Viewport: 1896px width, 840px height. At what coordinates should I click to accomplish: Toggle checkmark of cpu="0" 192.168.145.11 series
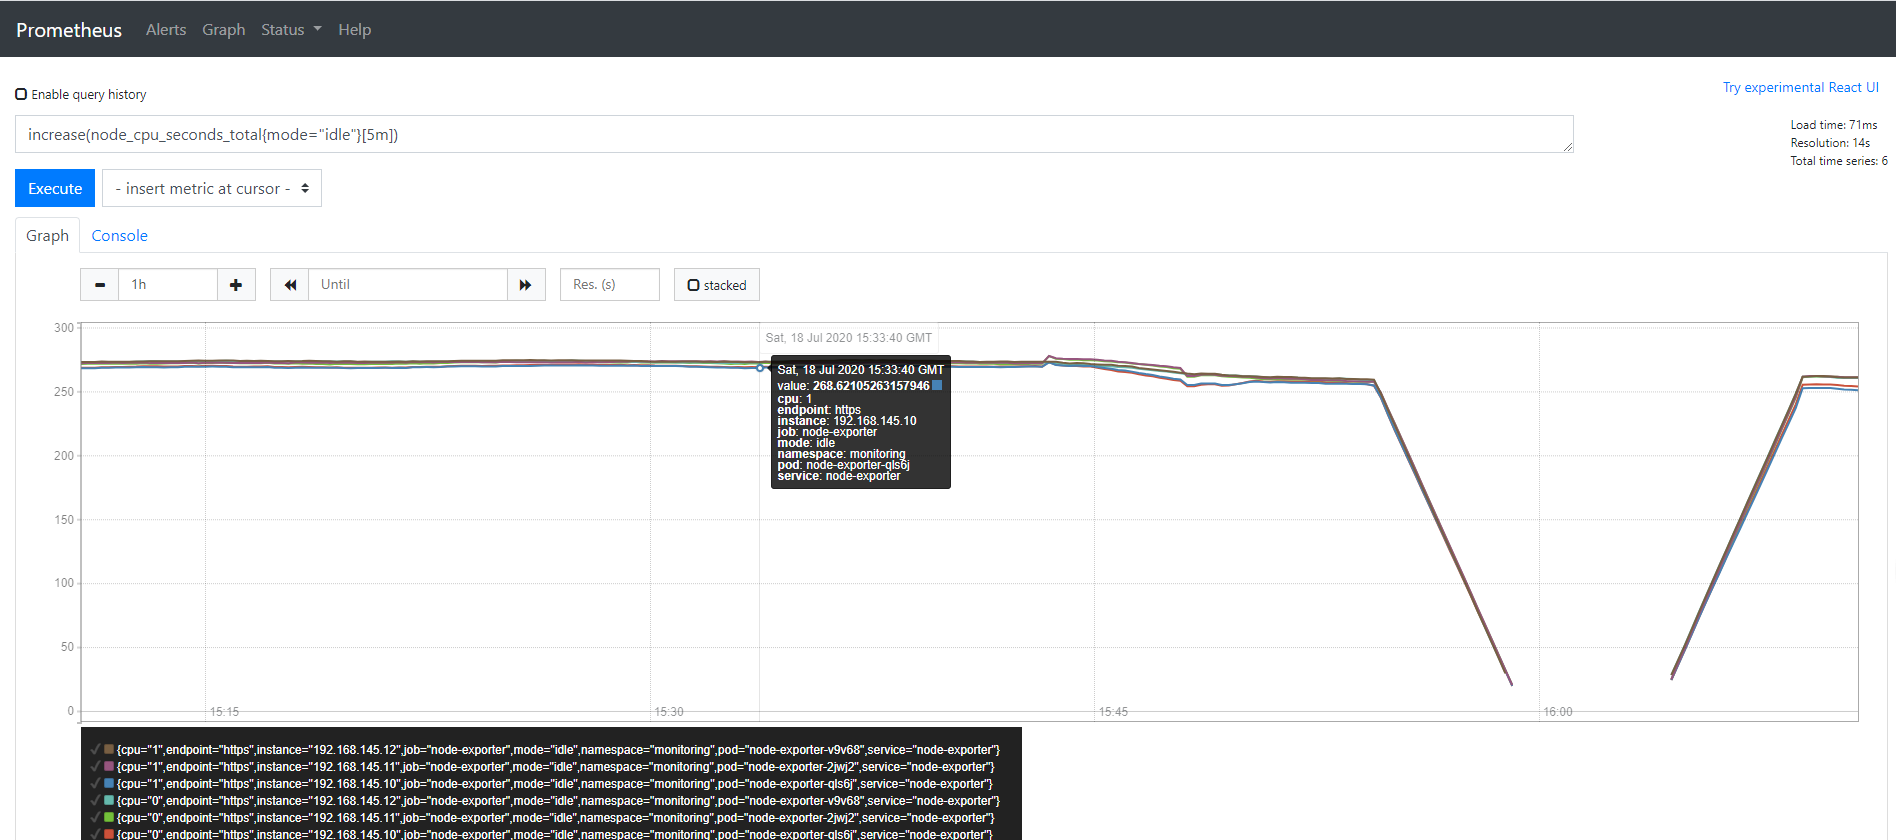(x=95, y=817)
